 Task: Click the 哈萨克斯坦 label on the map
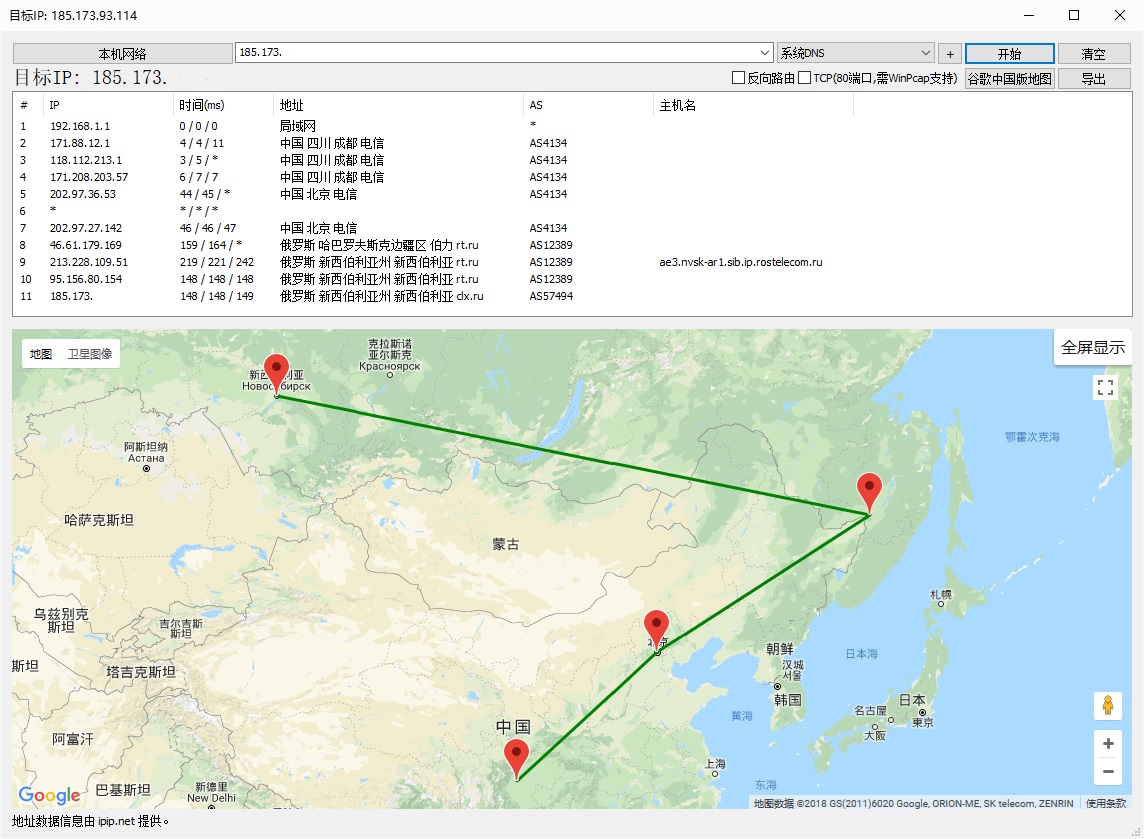[x=98, y=520]
